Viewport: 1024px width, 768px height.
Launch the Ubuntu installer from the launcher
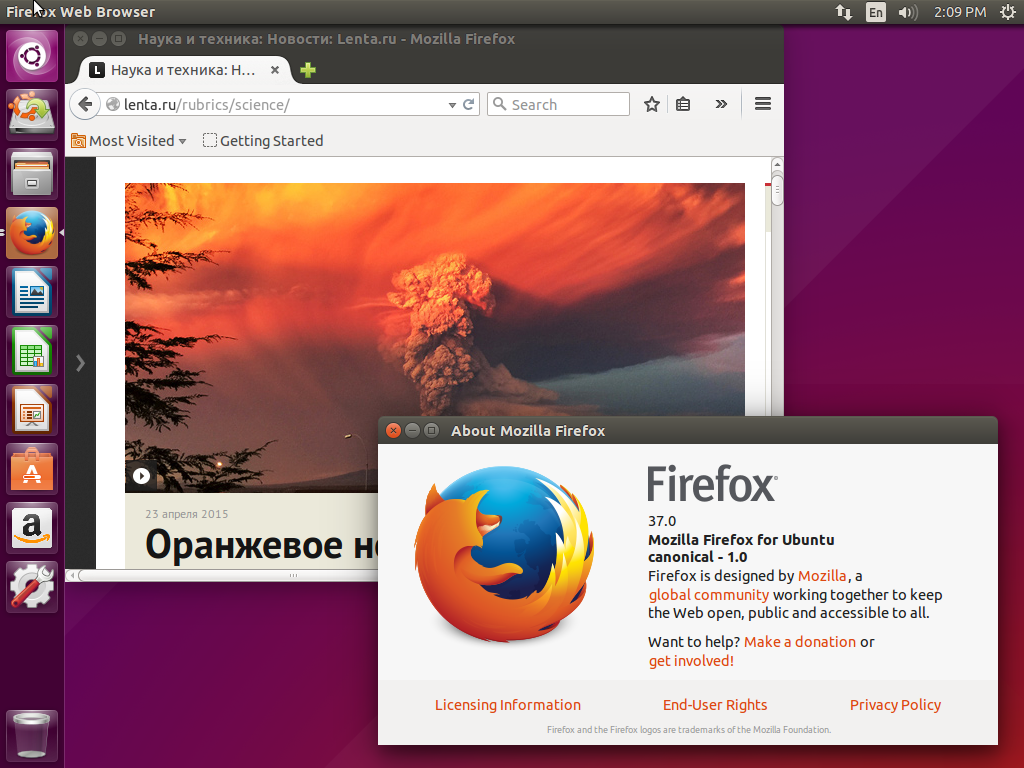click(32, 114)
